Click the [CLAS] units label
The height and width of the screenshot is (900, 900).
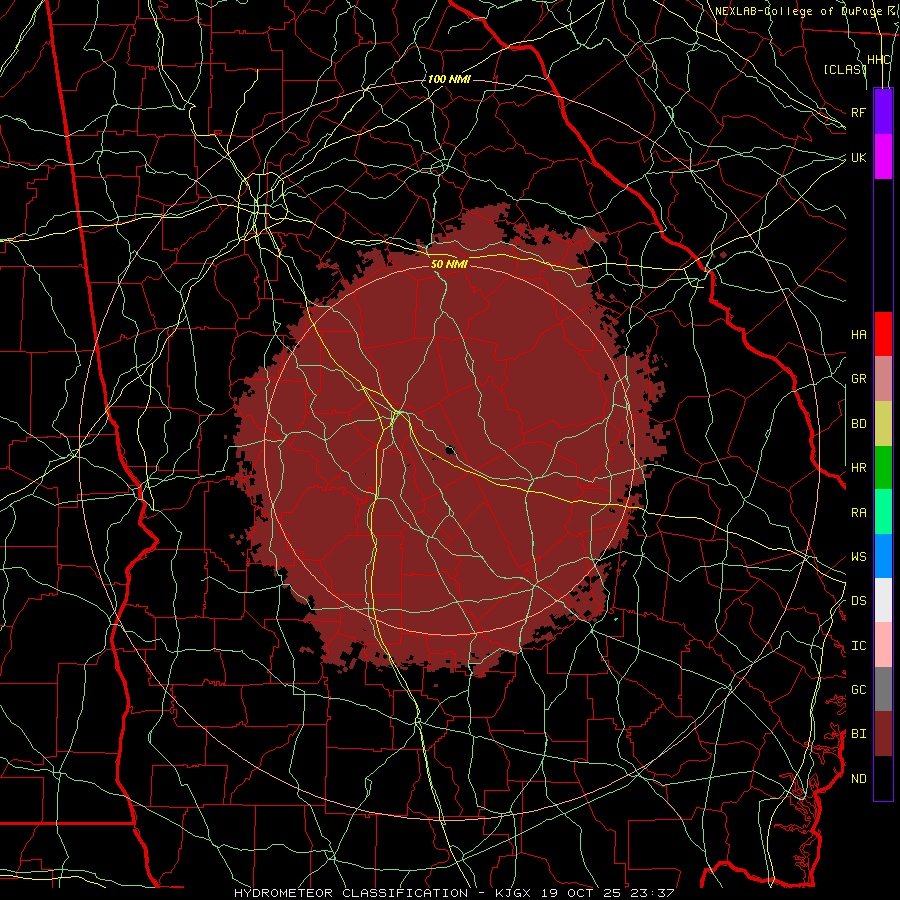(x=844, y=69)
